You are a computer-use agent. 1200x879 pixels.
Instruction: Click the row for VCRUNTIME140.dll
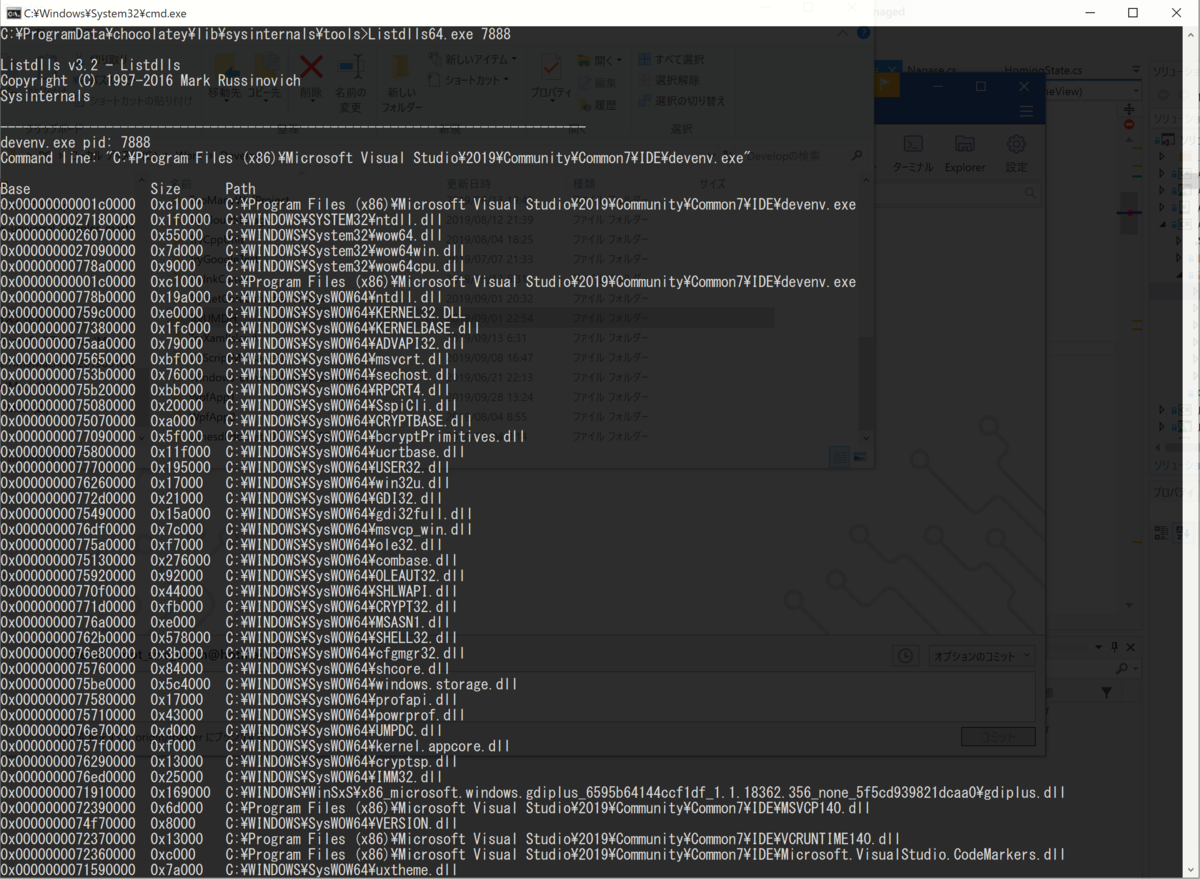coord(450,839)
